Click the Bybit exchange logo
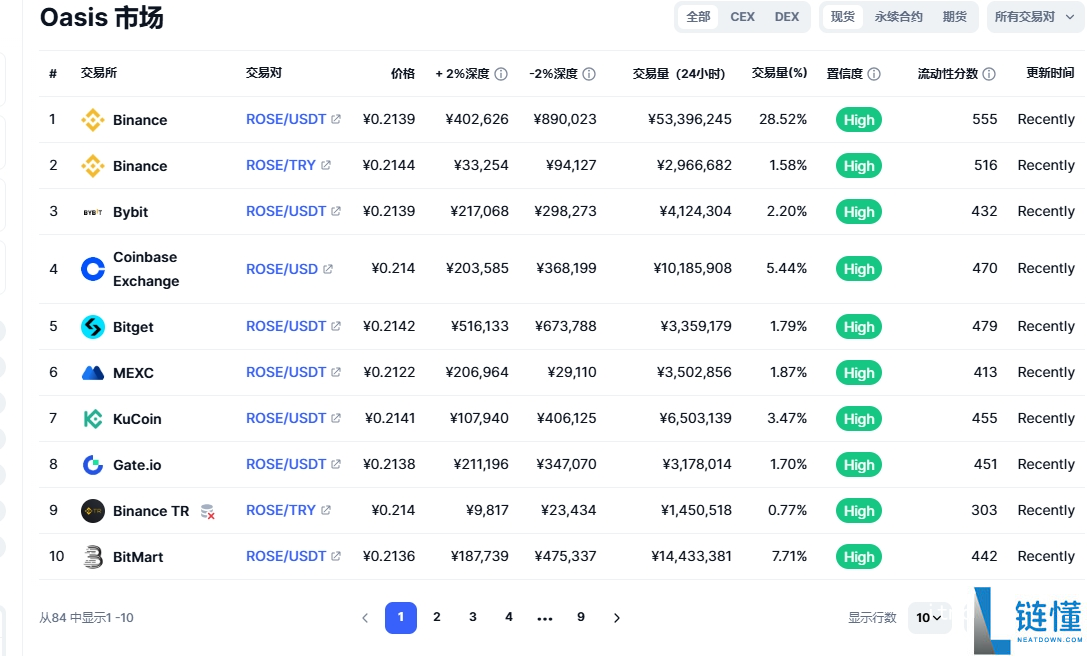 coord(93,212)
